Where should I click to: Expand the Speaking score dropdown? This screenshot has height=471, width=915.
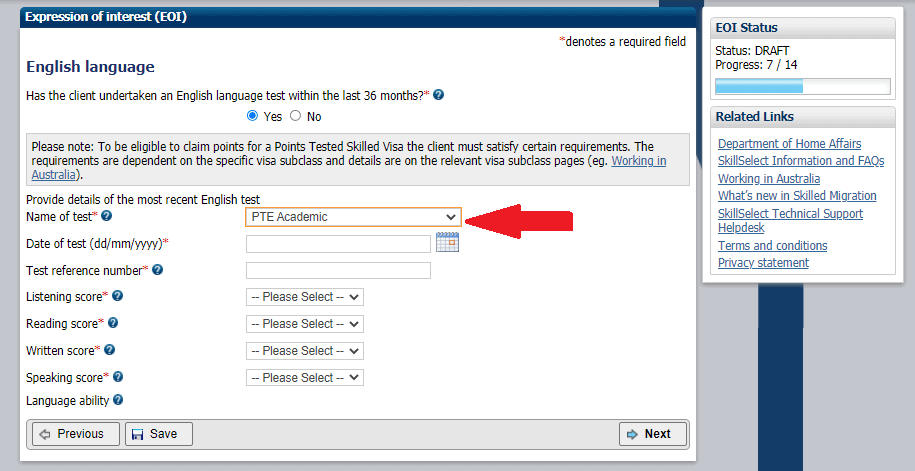304,378
